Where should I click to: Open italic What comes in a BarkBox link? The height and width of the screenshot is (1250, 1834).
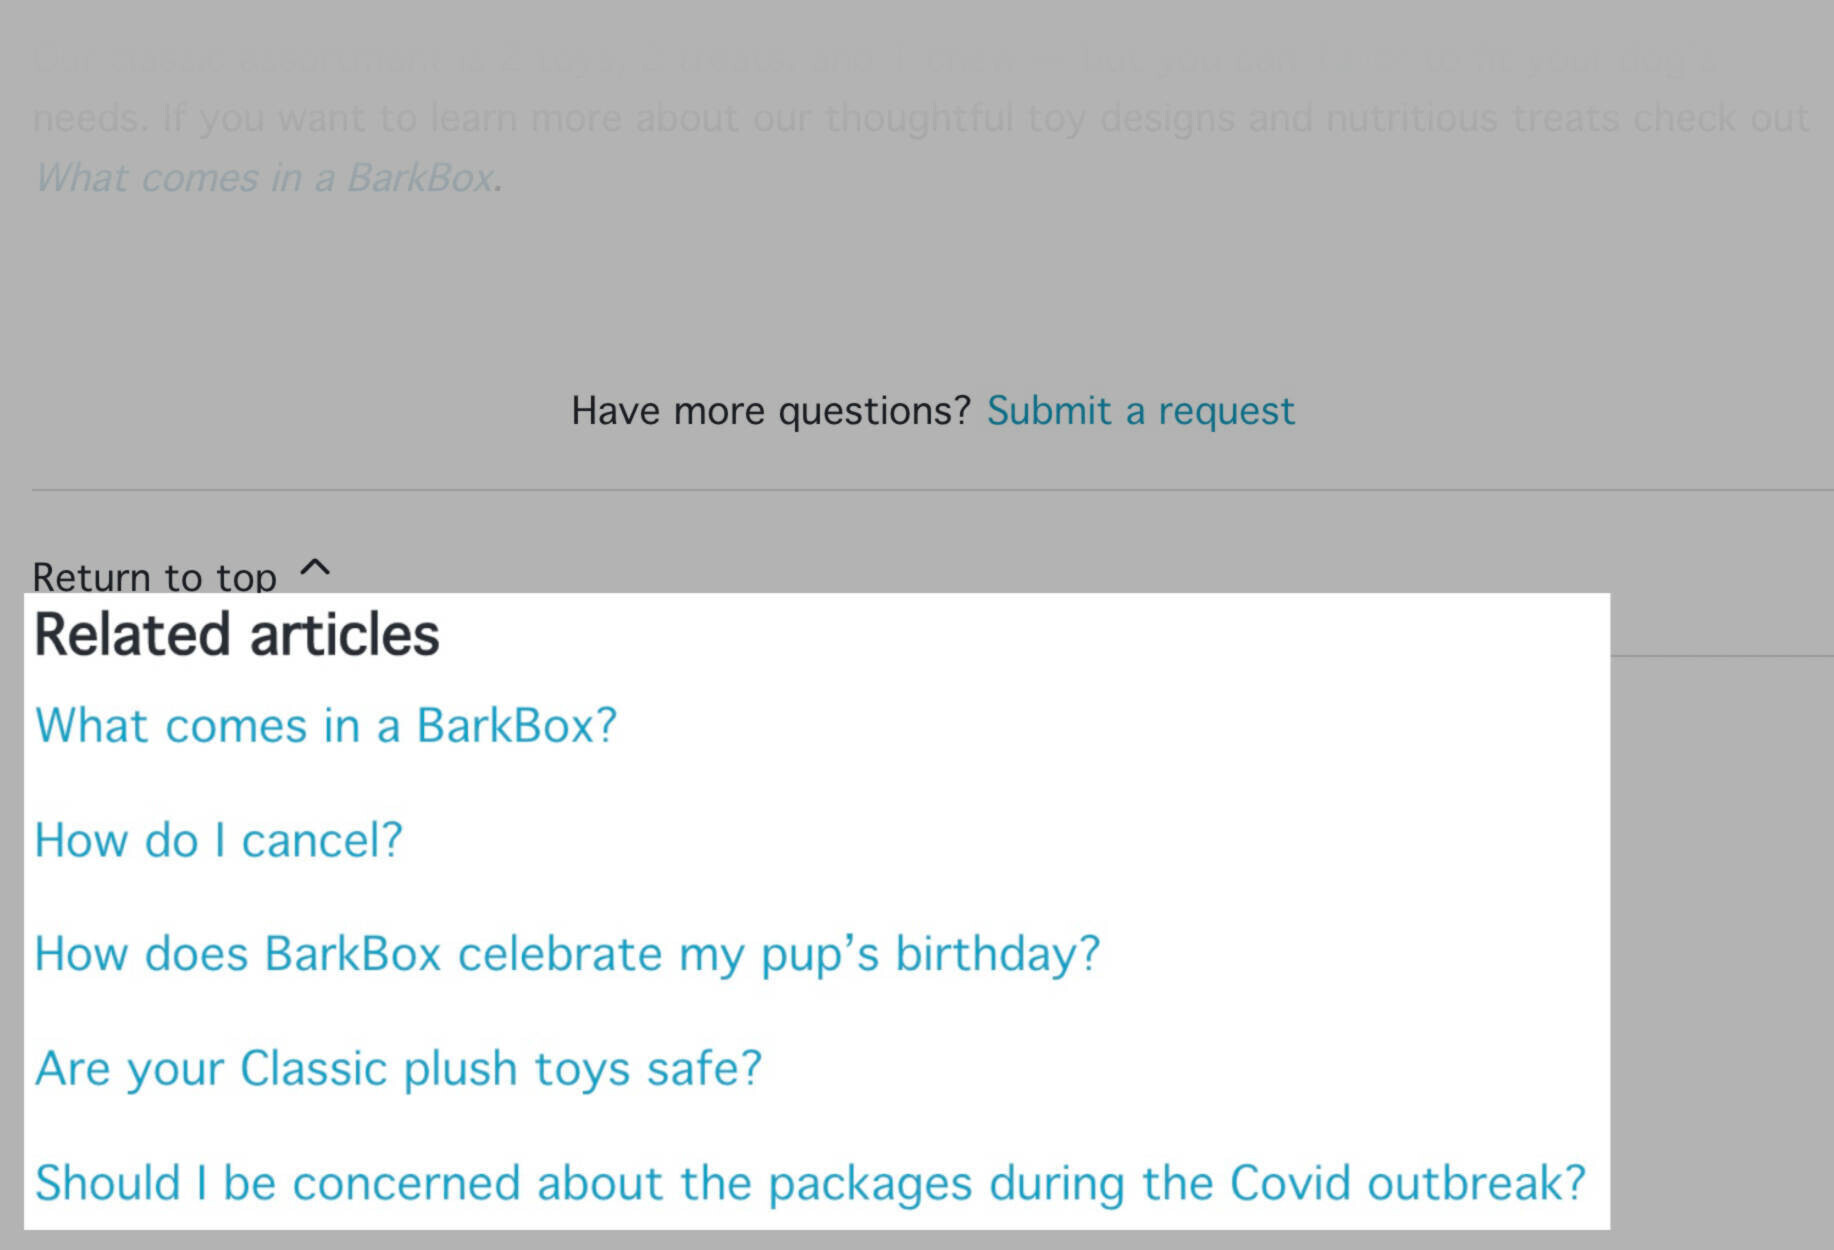pyautogui.click(x=265, y=178)
